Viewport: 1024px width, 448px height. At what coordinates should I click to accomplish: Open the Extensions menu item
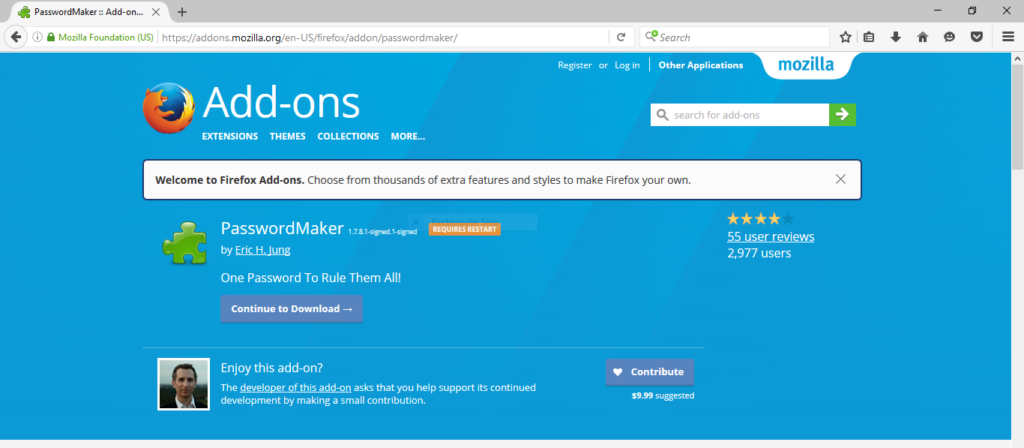(229, 136)
